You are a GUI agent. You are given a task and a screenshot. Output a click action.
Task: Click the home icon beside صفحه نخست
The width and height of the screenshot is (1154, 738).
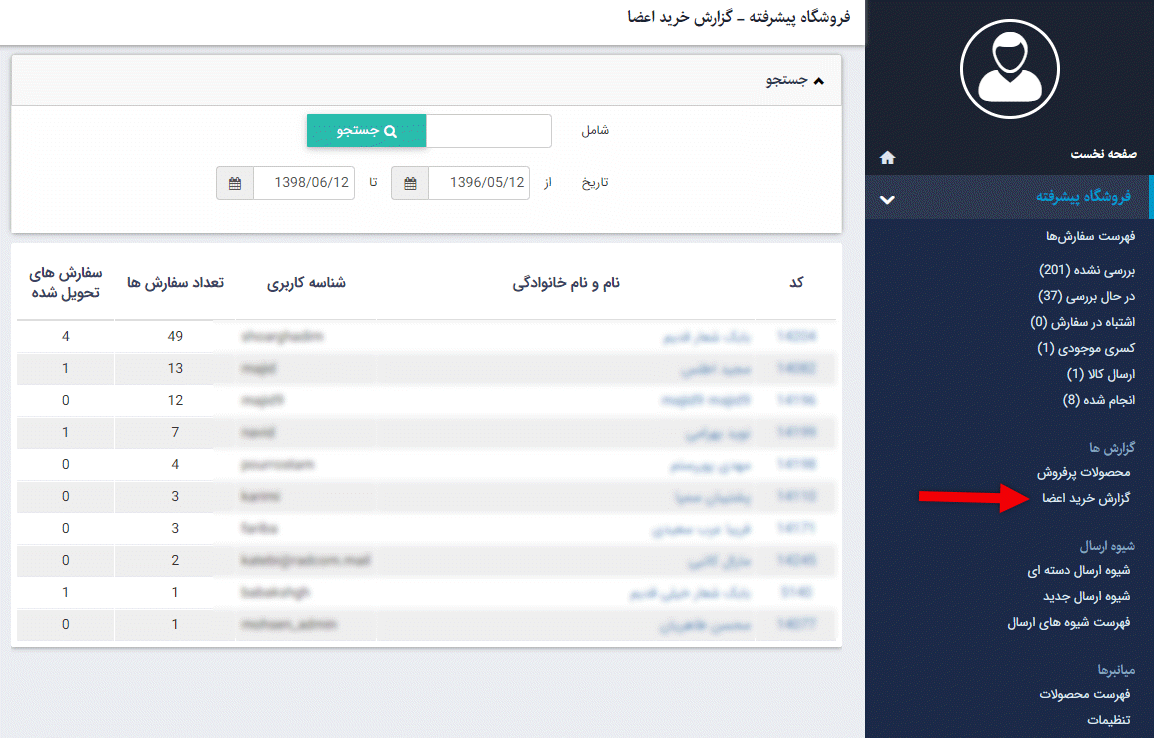[887, 157]
